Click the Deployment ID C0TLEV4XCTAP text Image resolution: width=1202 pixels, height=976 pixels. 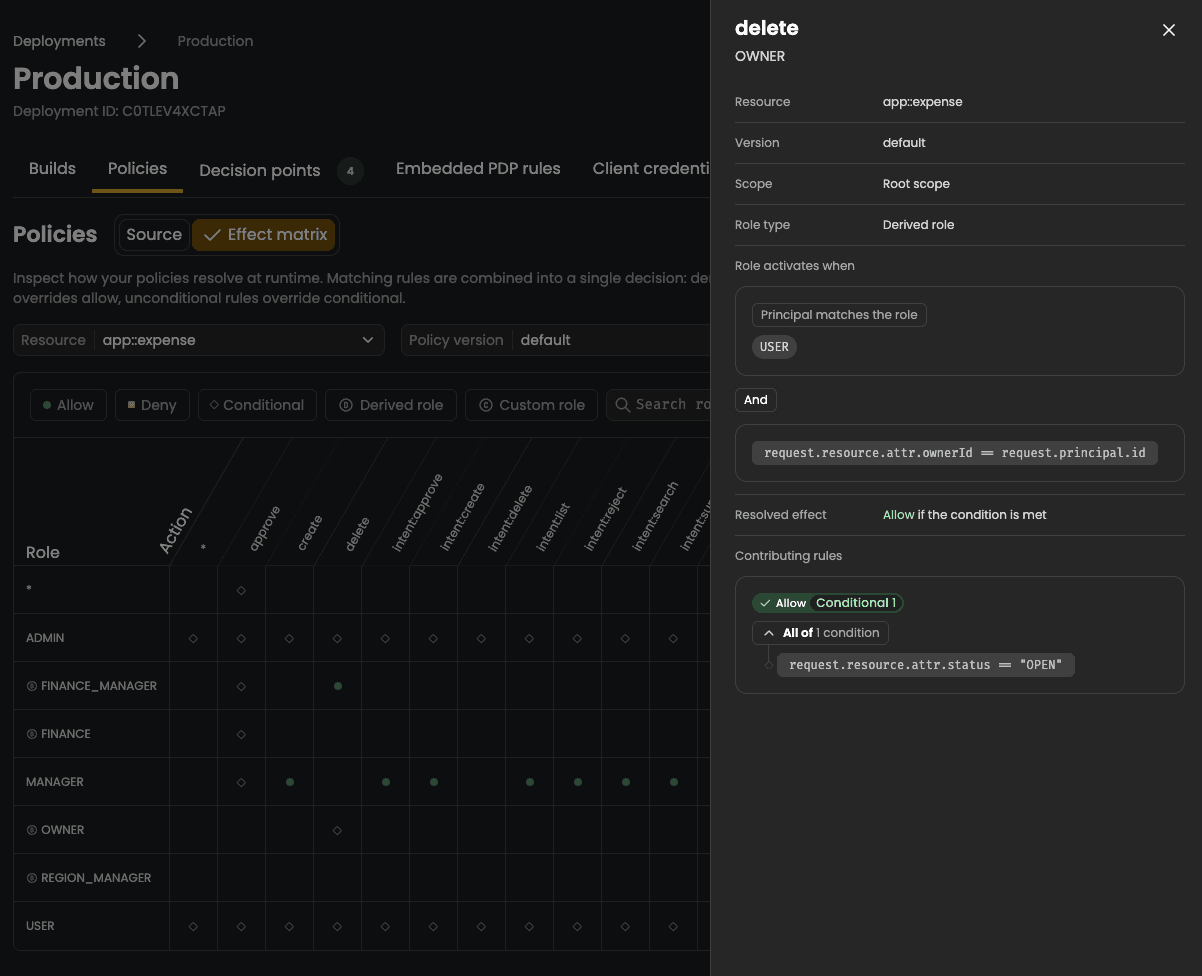[119, 111]
